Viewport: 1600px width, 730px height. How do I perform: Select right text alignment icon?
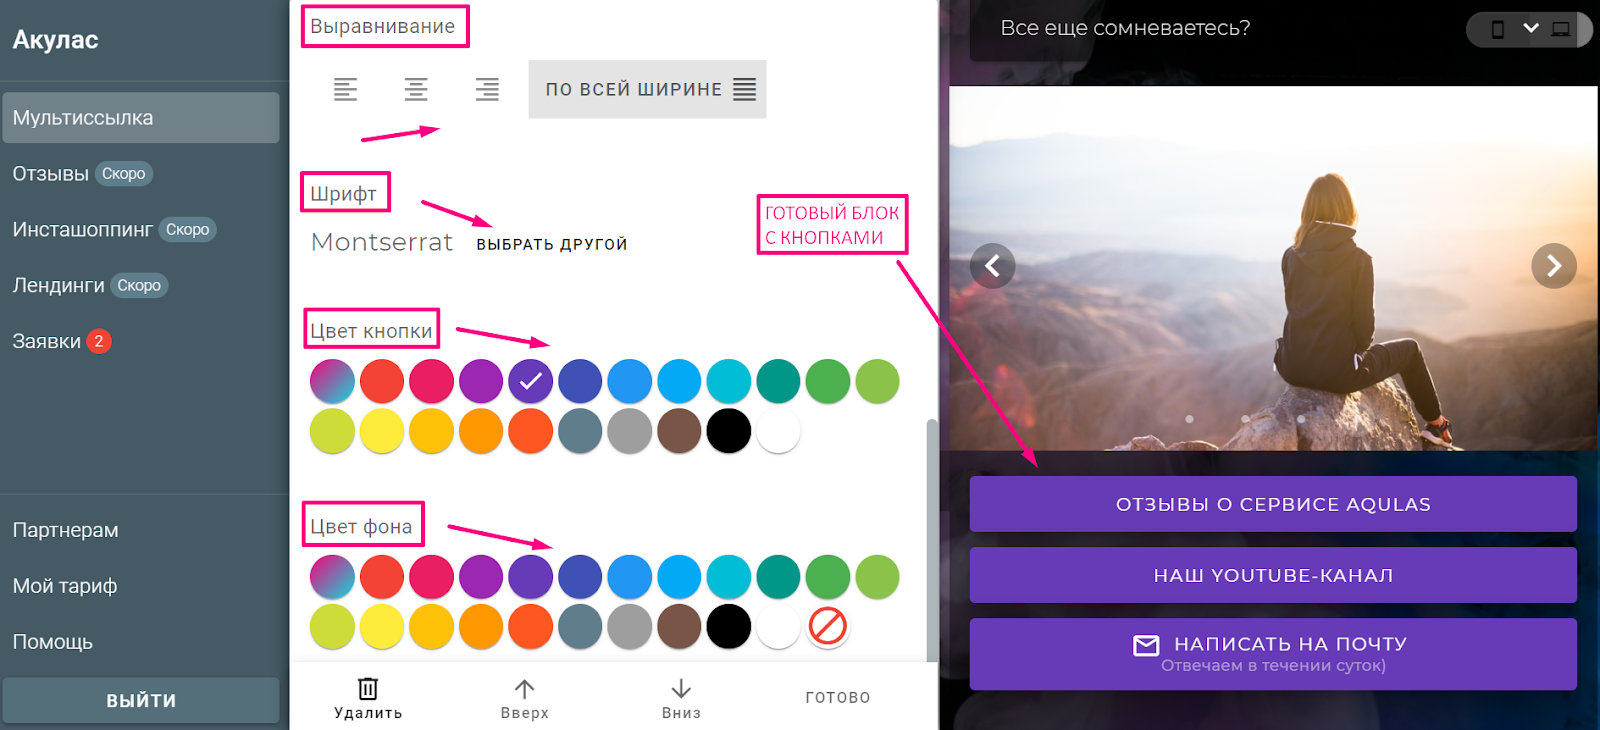[x=487, y=89]
